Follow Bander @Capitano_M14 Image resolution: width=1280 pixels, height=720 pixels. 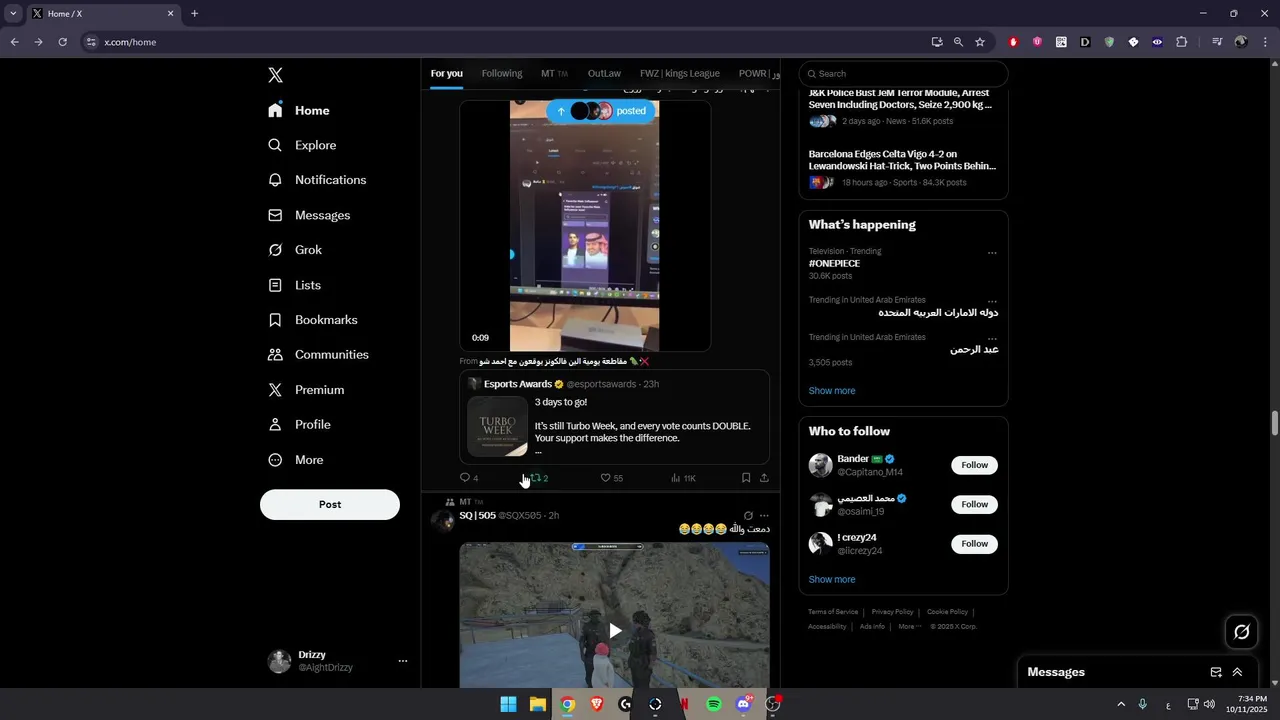coord(974,465)
